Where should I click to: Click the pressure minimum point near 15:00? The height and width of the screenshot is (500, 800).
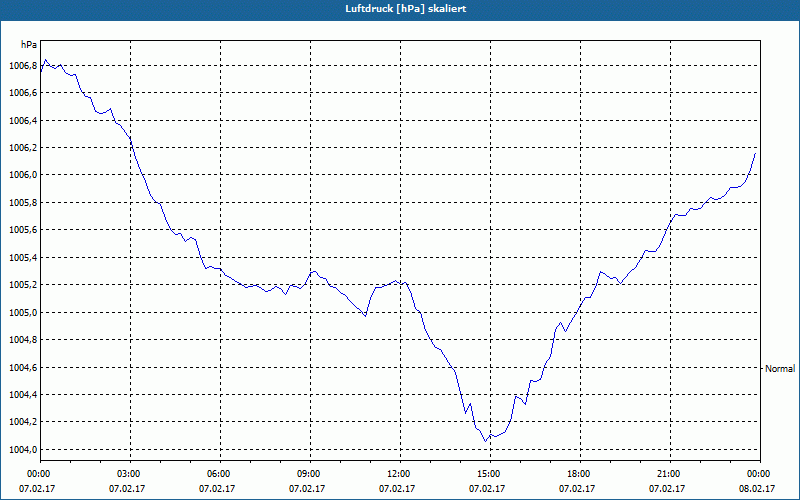click(485, 441)
